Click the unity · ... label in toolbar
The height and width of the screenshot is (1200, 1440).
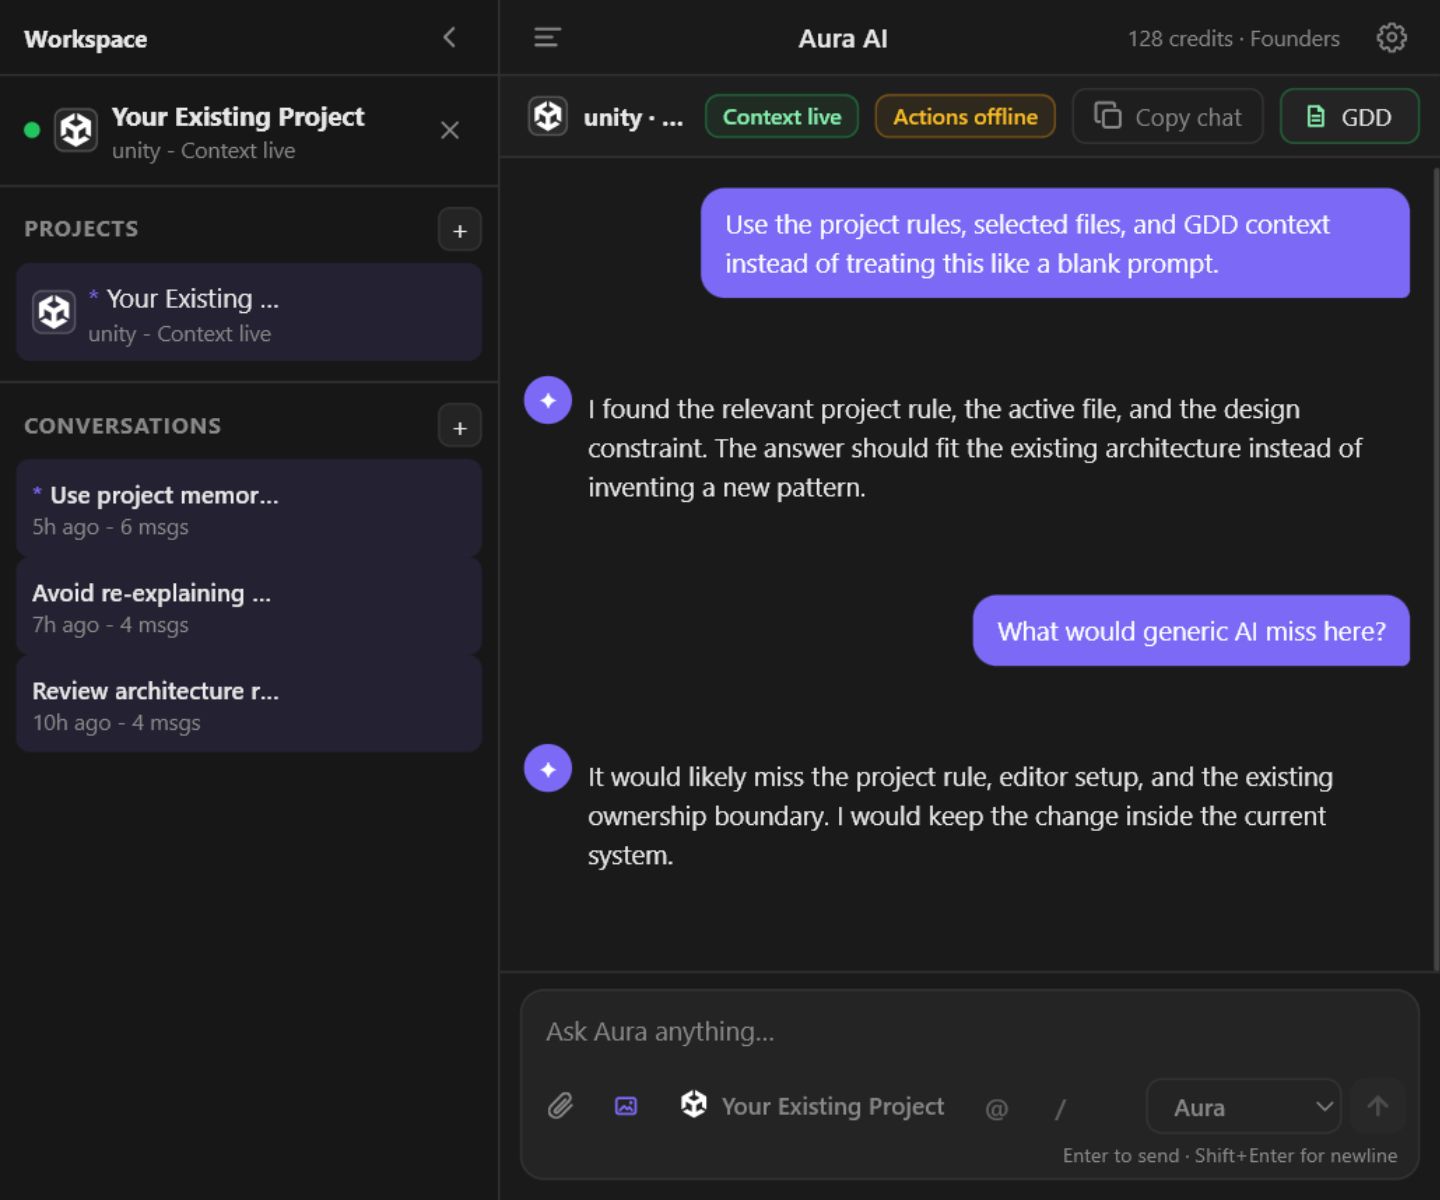[x=633, y=117]
